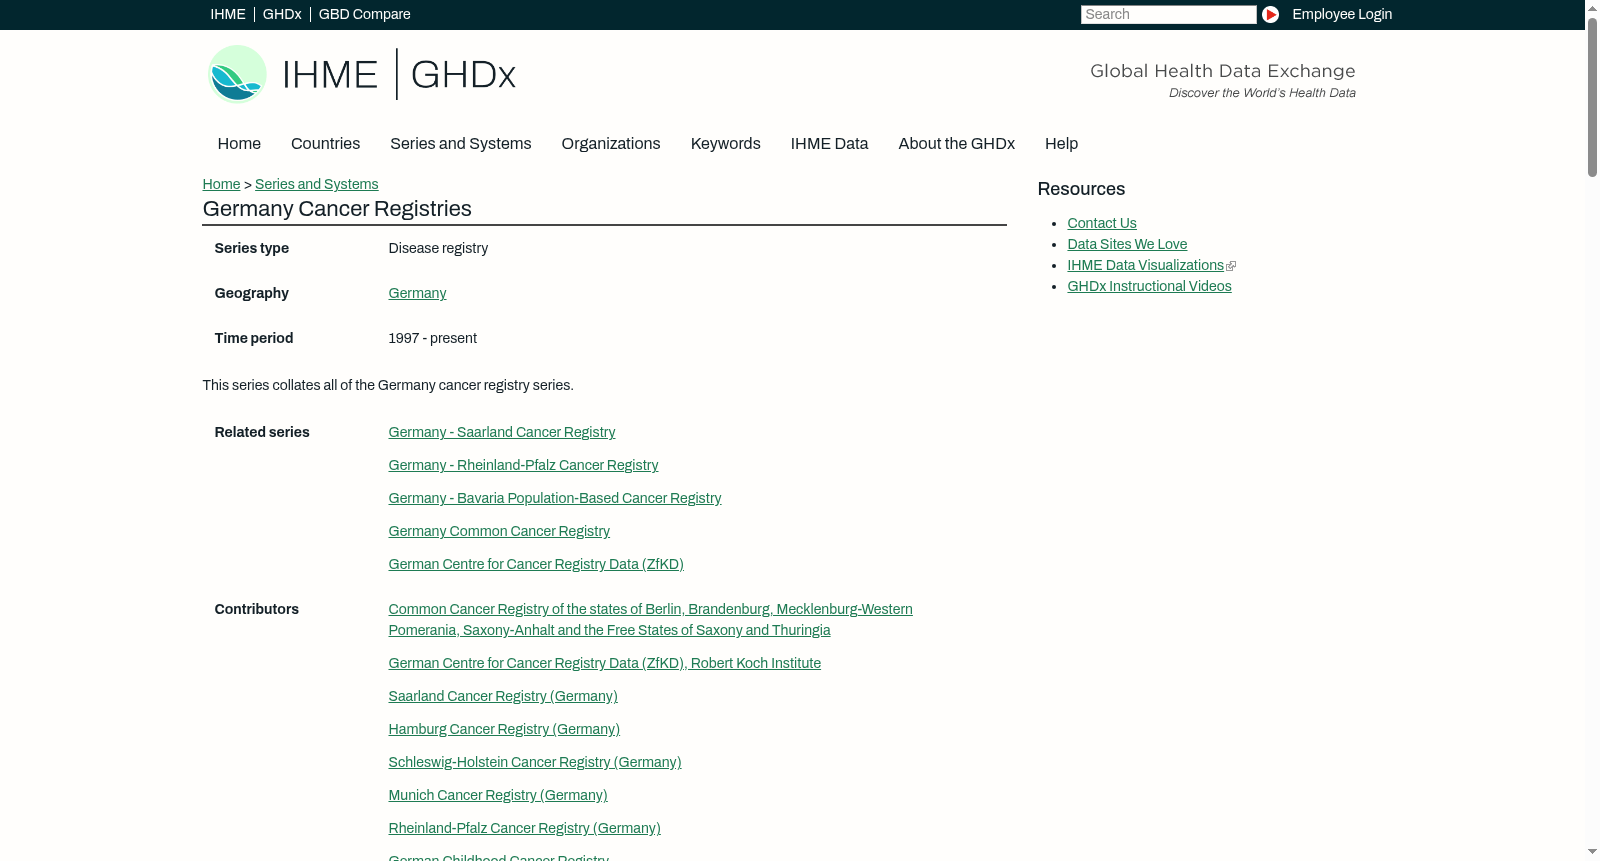The width and height of the screenshot is (1600, 861).
Task: Open the Germany geography link
Action: click(x=417, y=293)
